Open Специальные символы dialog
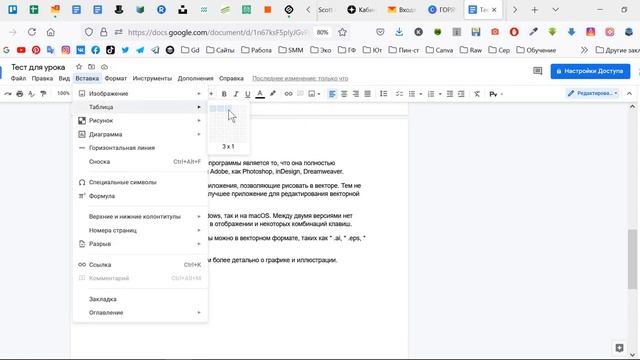This screenshot has height=360, width=640. click(140, 182)
